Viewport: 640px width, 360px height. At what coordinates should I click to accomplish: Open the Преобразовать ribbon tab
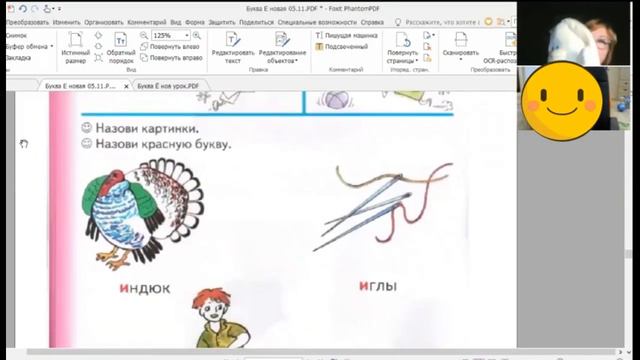[28, 22]
